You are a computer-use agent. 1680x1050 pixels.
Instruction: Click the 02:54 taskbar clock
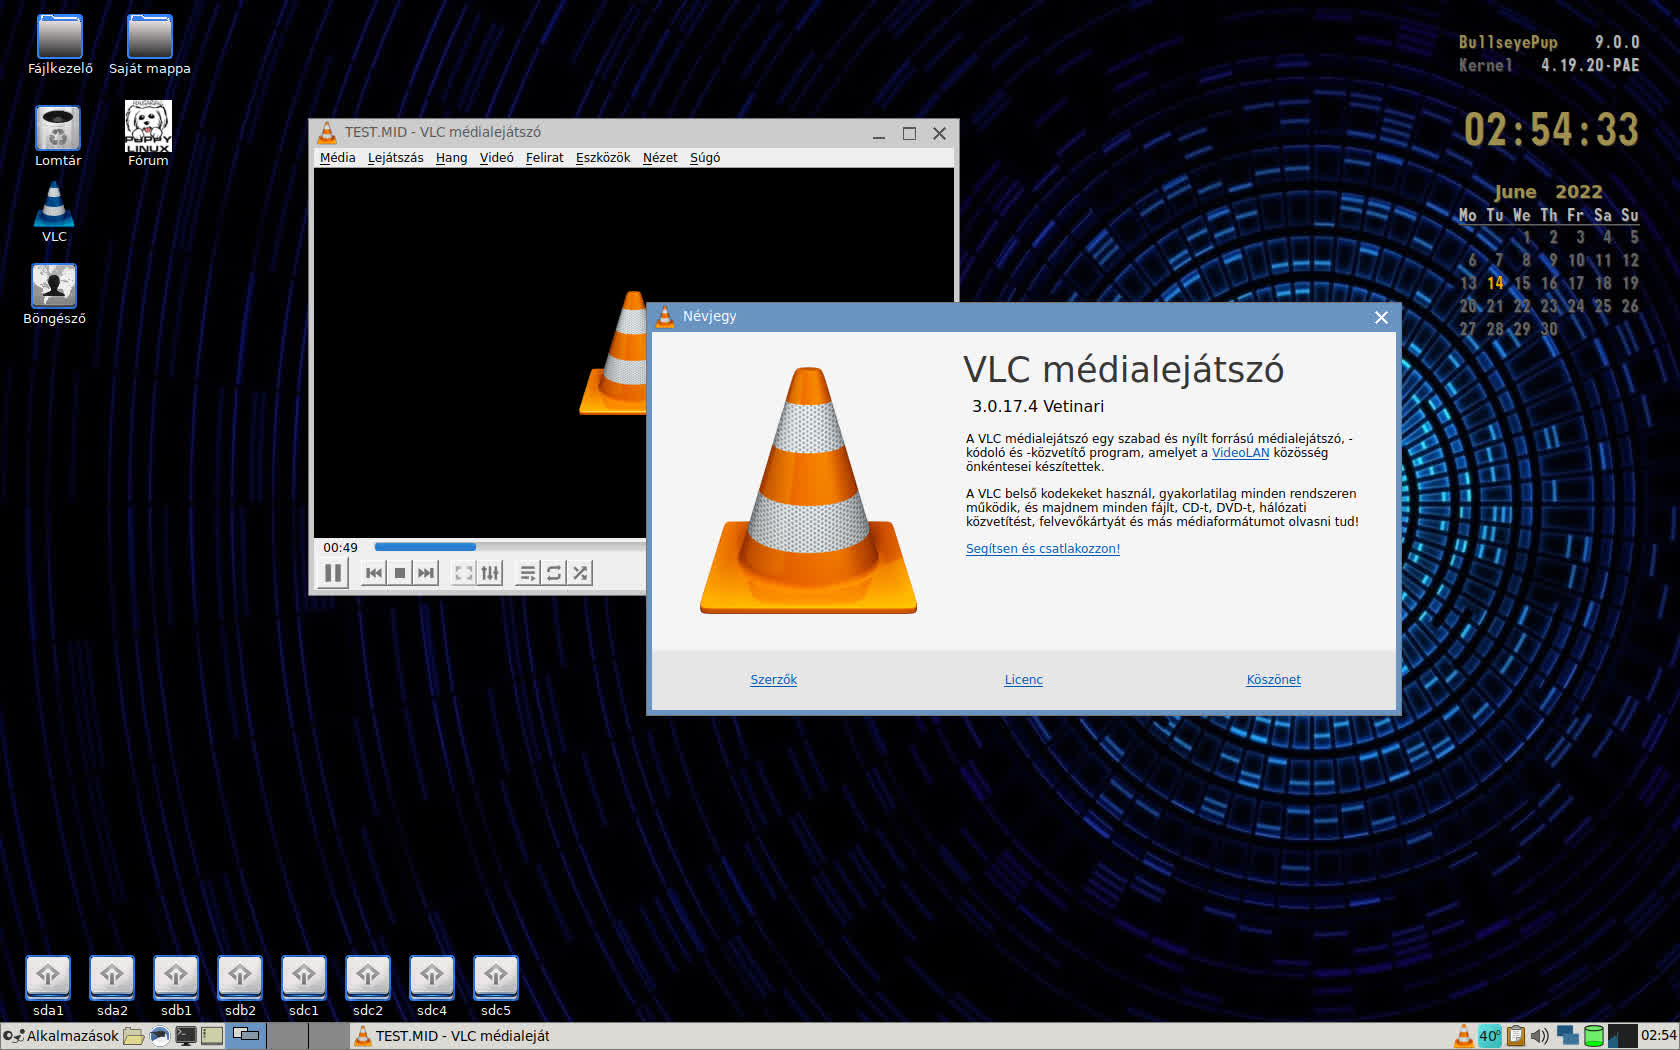click(x=1658, y=1036)
